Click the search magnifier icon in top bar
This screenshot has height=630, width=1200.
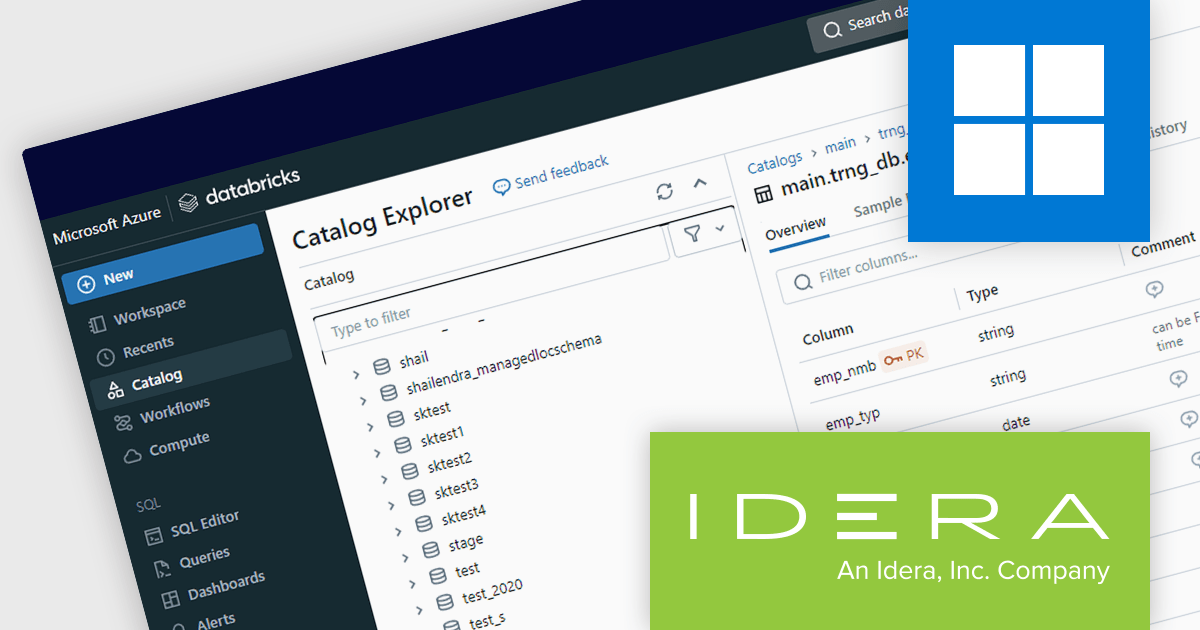point(832,31)
